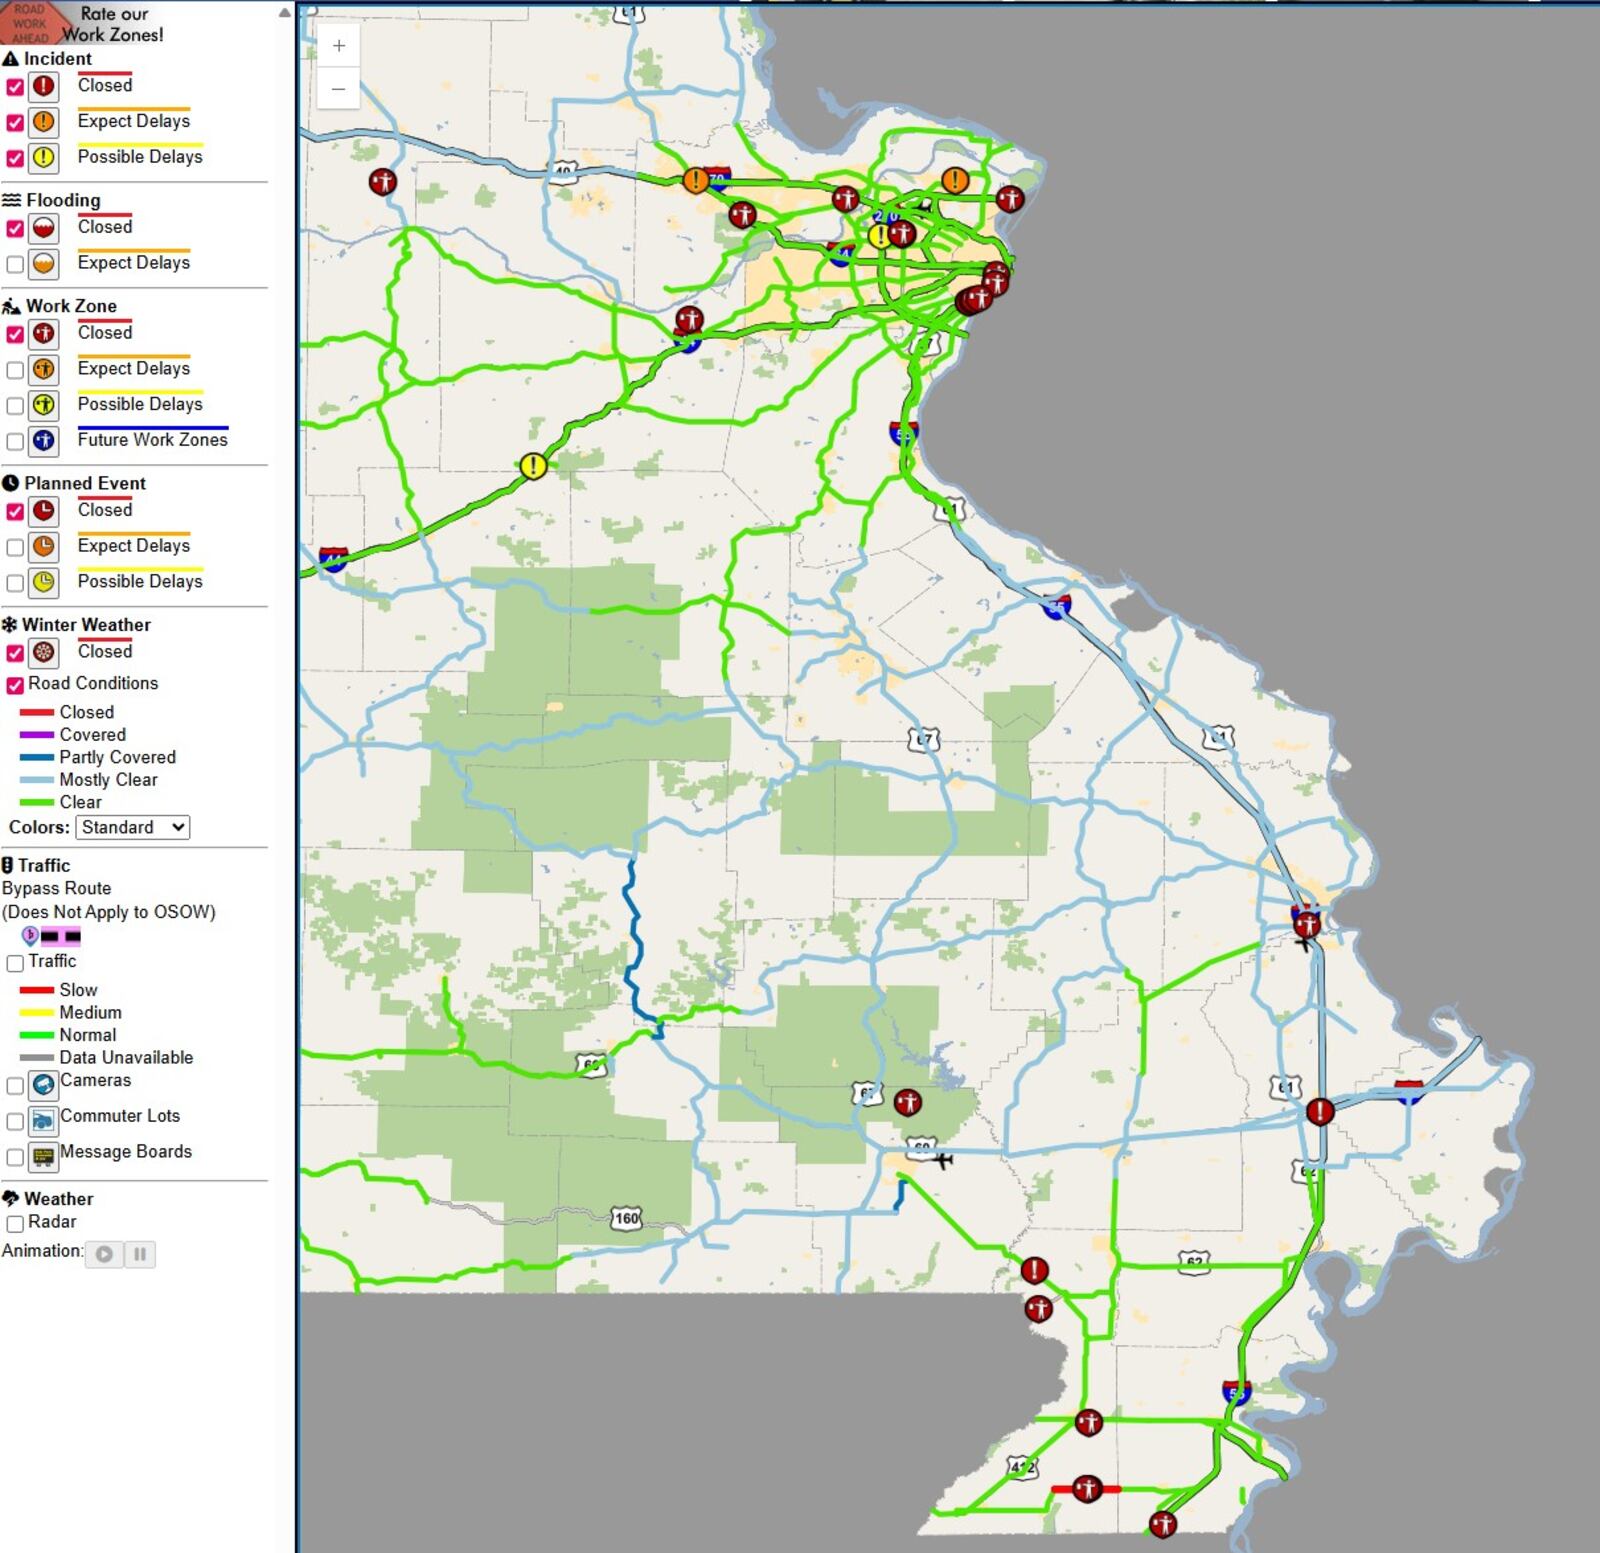Click Winter Weather Closed snowflake icon
Image resolution: width=1600 pixels, height=1553 pixels.
tap(43, 653)
